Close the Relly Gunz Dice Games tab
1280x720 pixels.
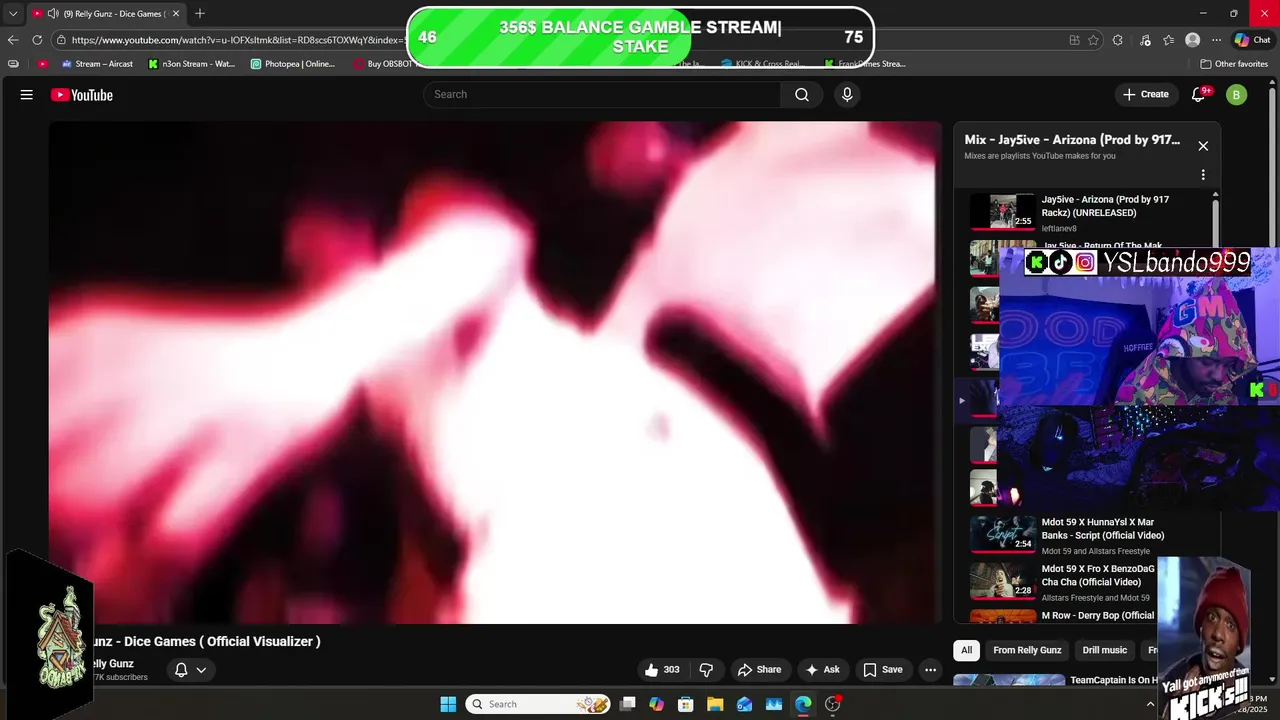(176, 14)
